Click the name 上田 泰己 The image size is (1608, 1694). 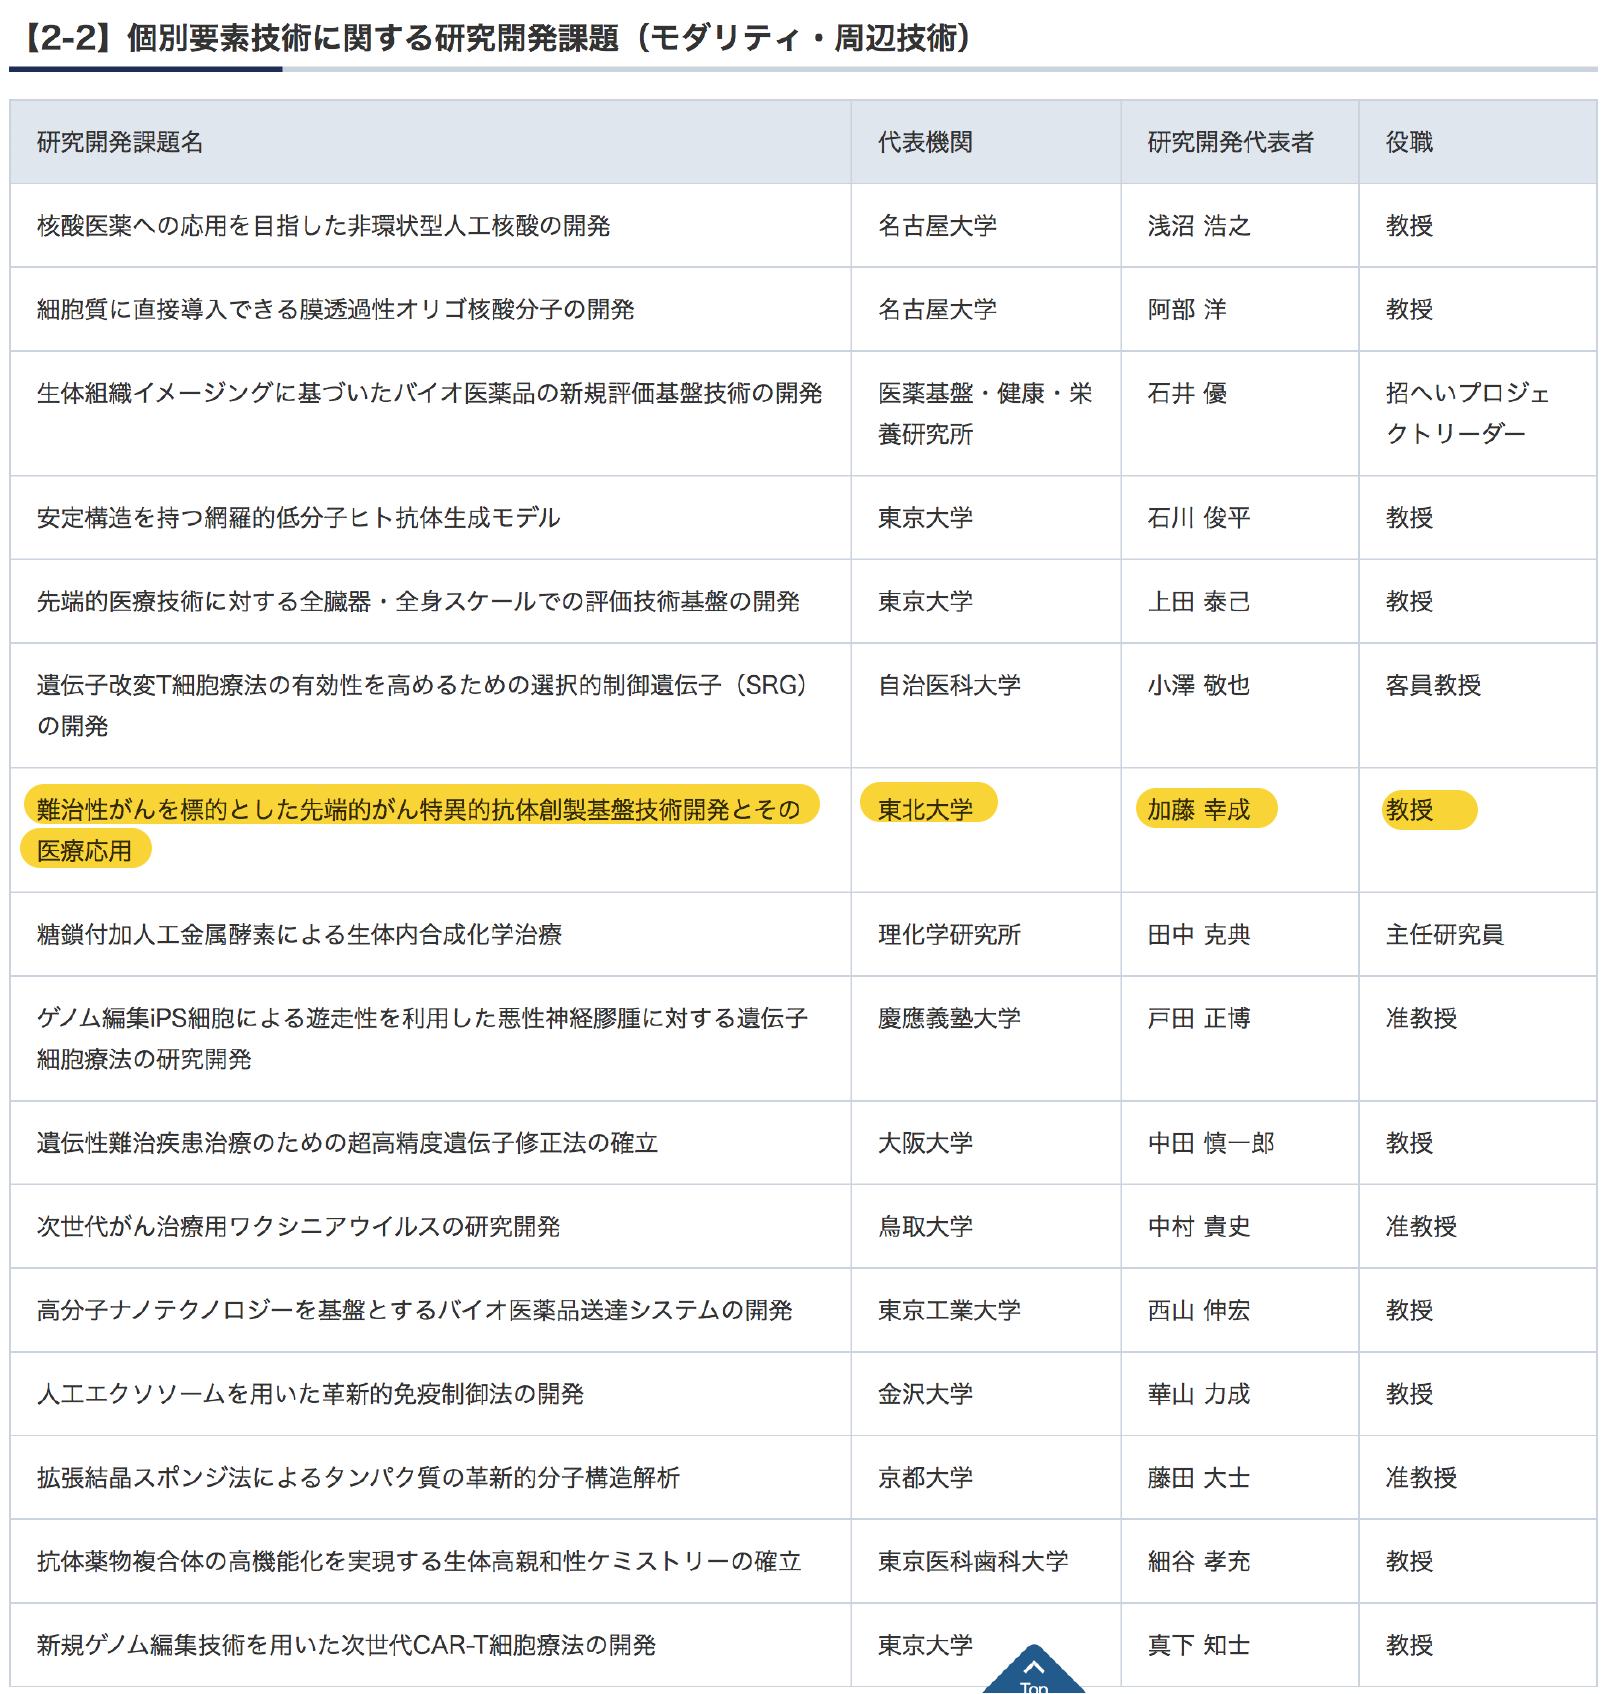click(1199, 602)
